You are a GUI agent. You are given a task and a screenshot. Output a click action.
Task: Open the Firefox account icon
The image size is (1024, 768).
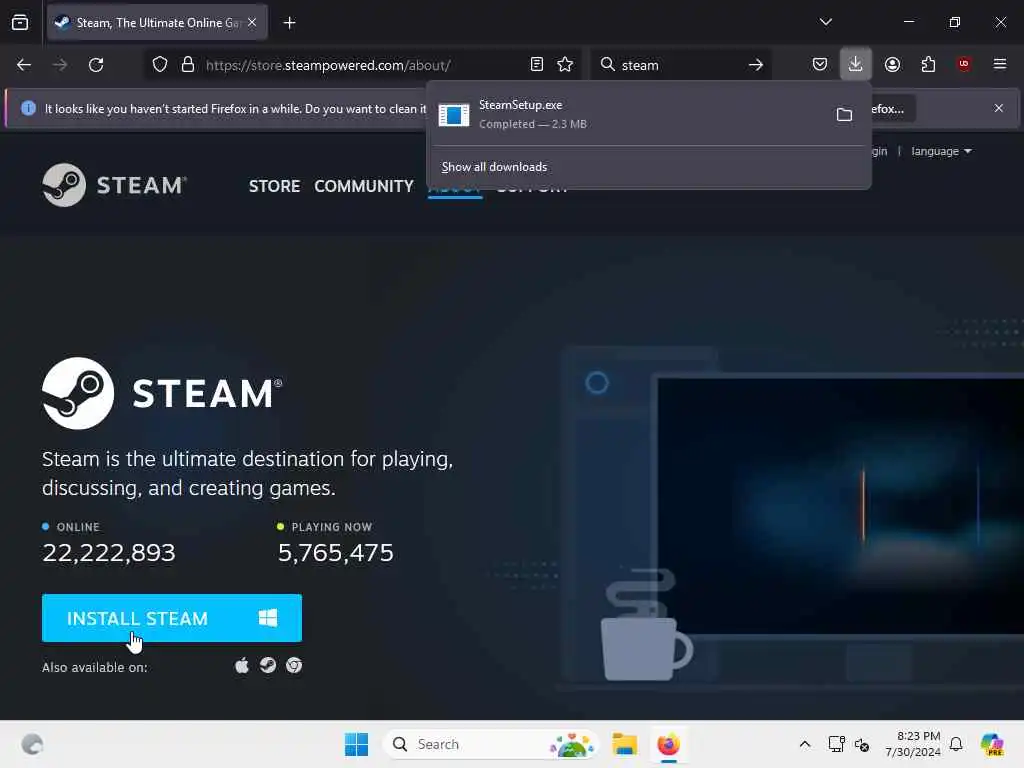coord(892,64)
